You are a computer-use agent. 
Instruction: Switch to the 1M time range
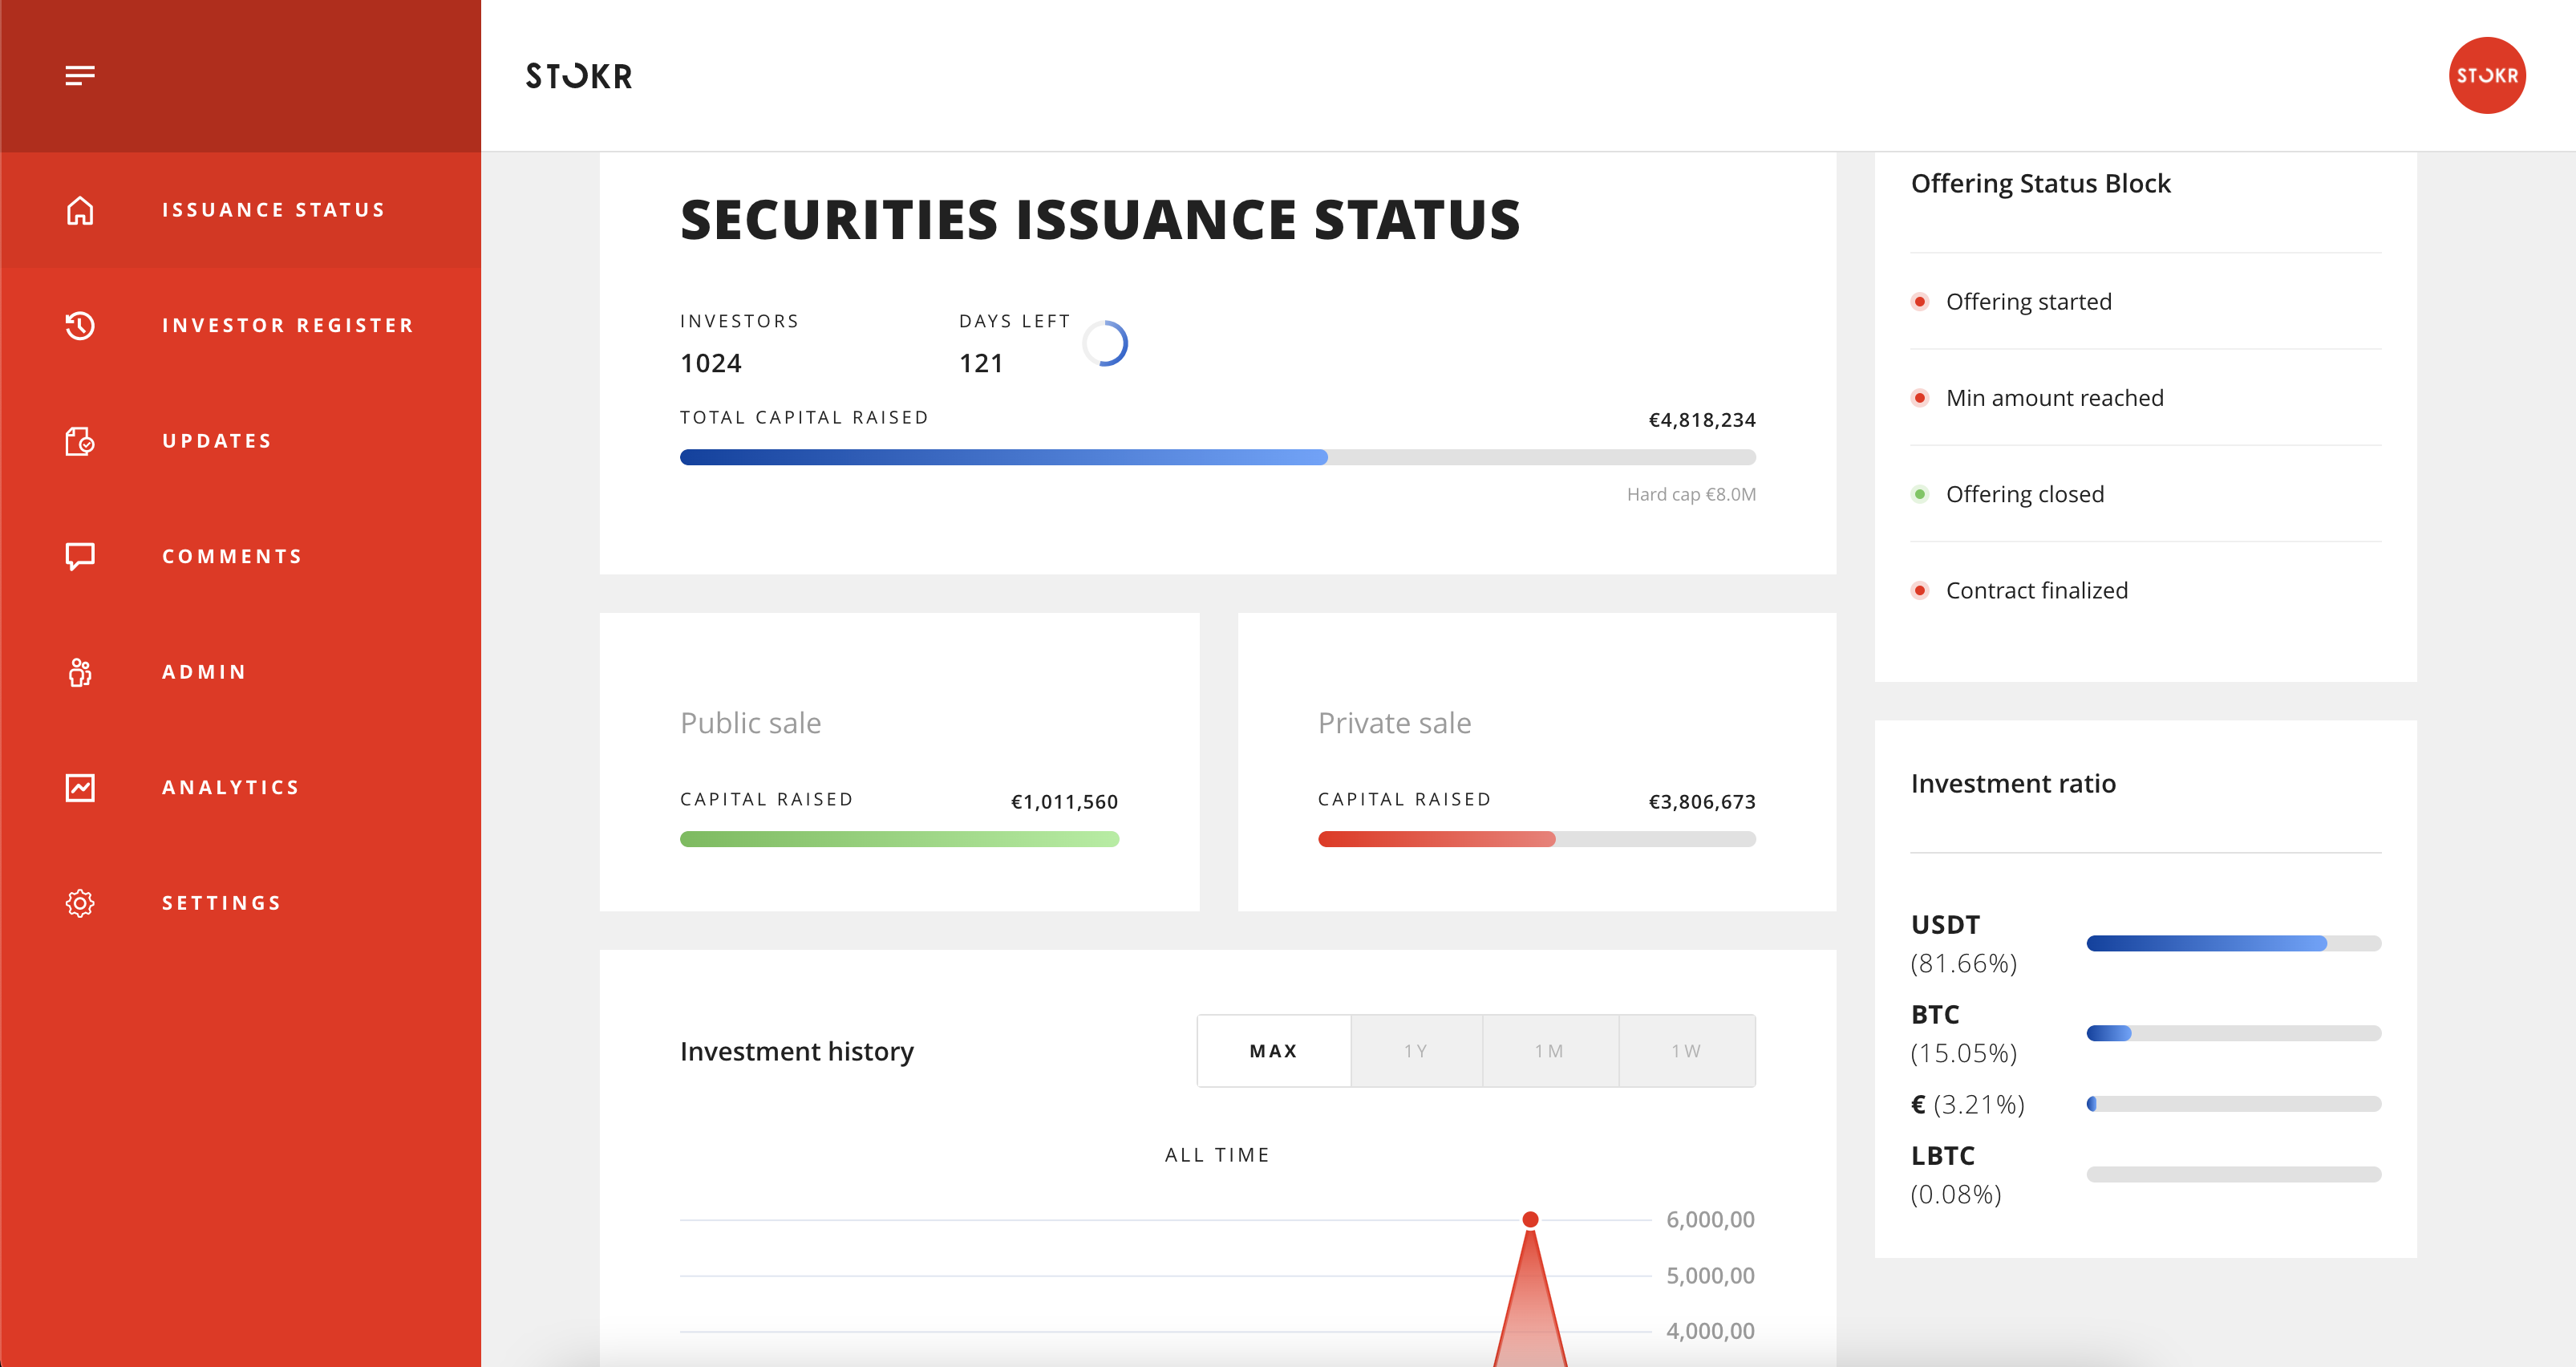coord(1550,1051)
